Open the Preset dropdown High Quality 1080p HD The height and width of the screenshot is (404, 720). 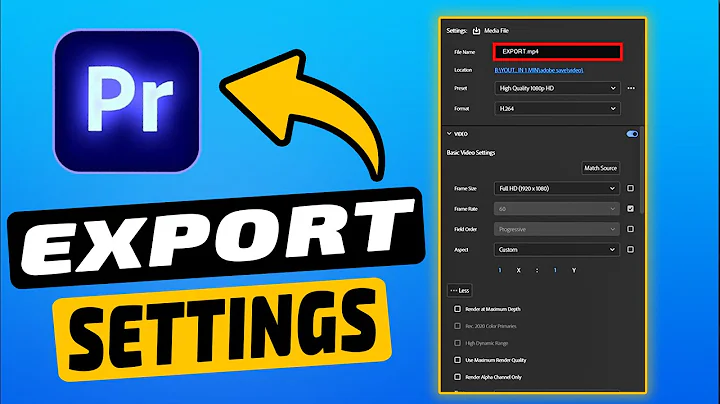557,88
